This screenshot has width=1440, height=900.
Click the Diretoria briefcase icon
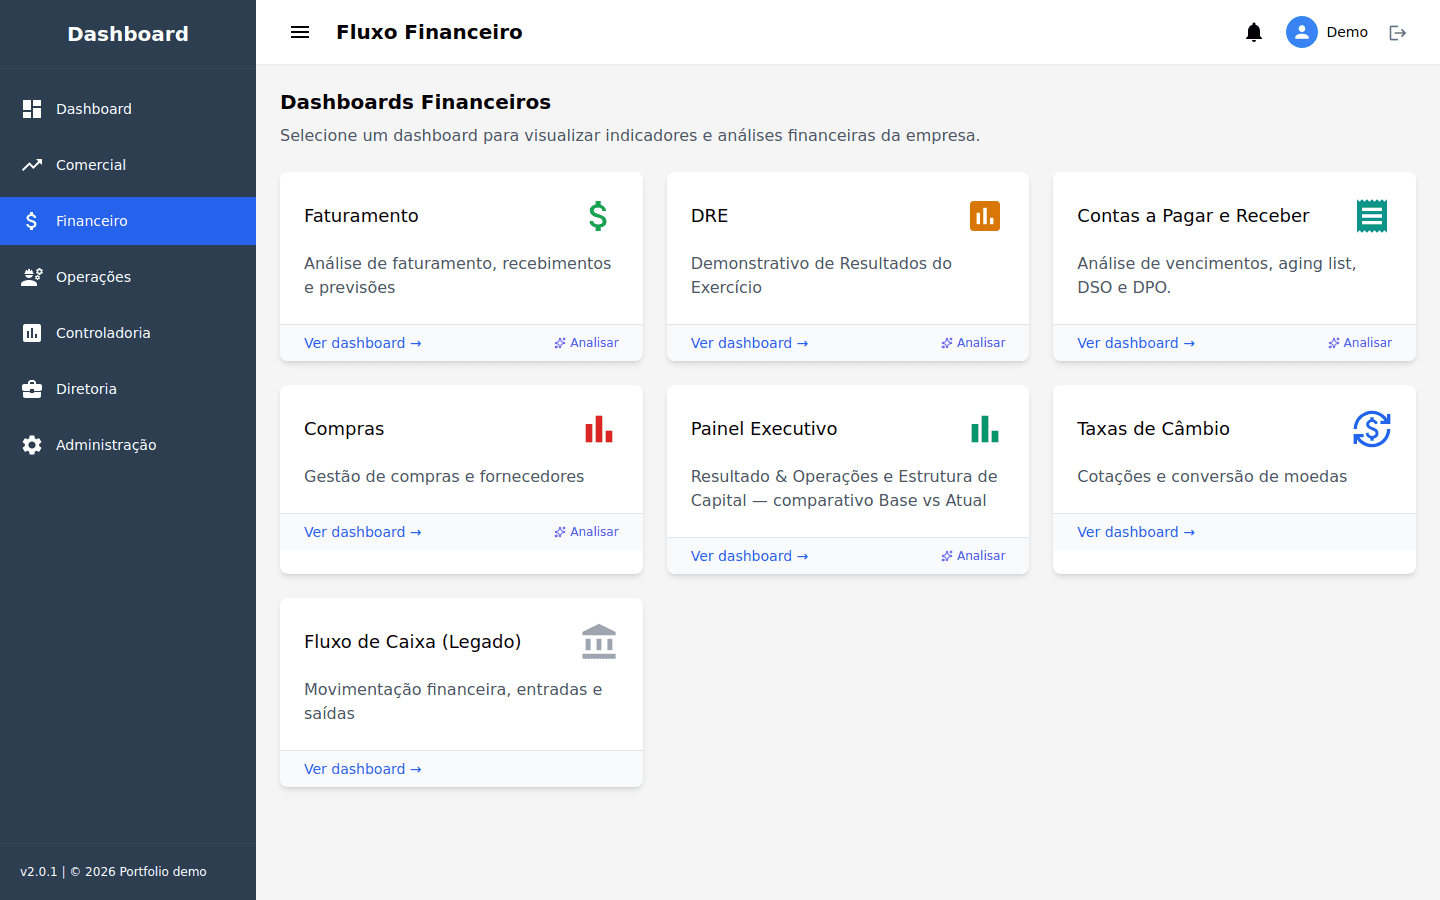coord(32,389)
